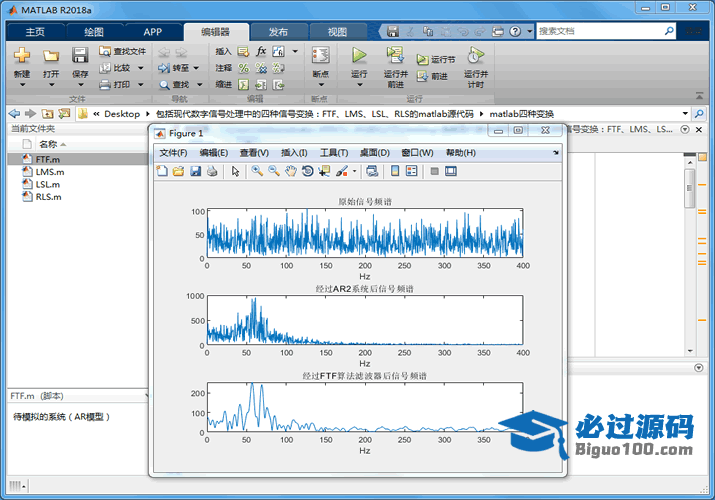Open the dropdown arrow next to 比较
This screenshot has width=715, height=500.
coord(140,68)
